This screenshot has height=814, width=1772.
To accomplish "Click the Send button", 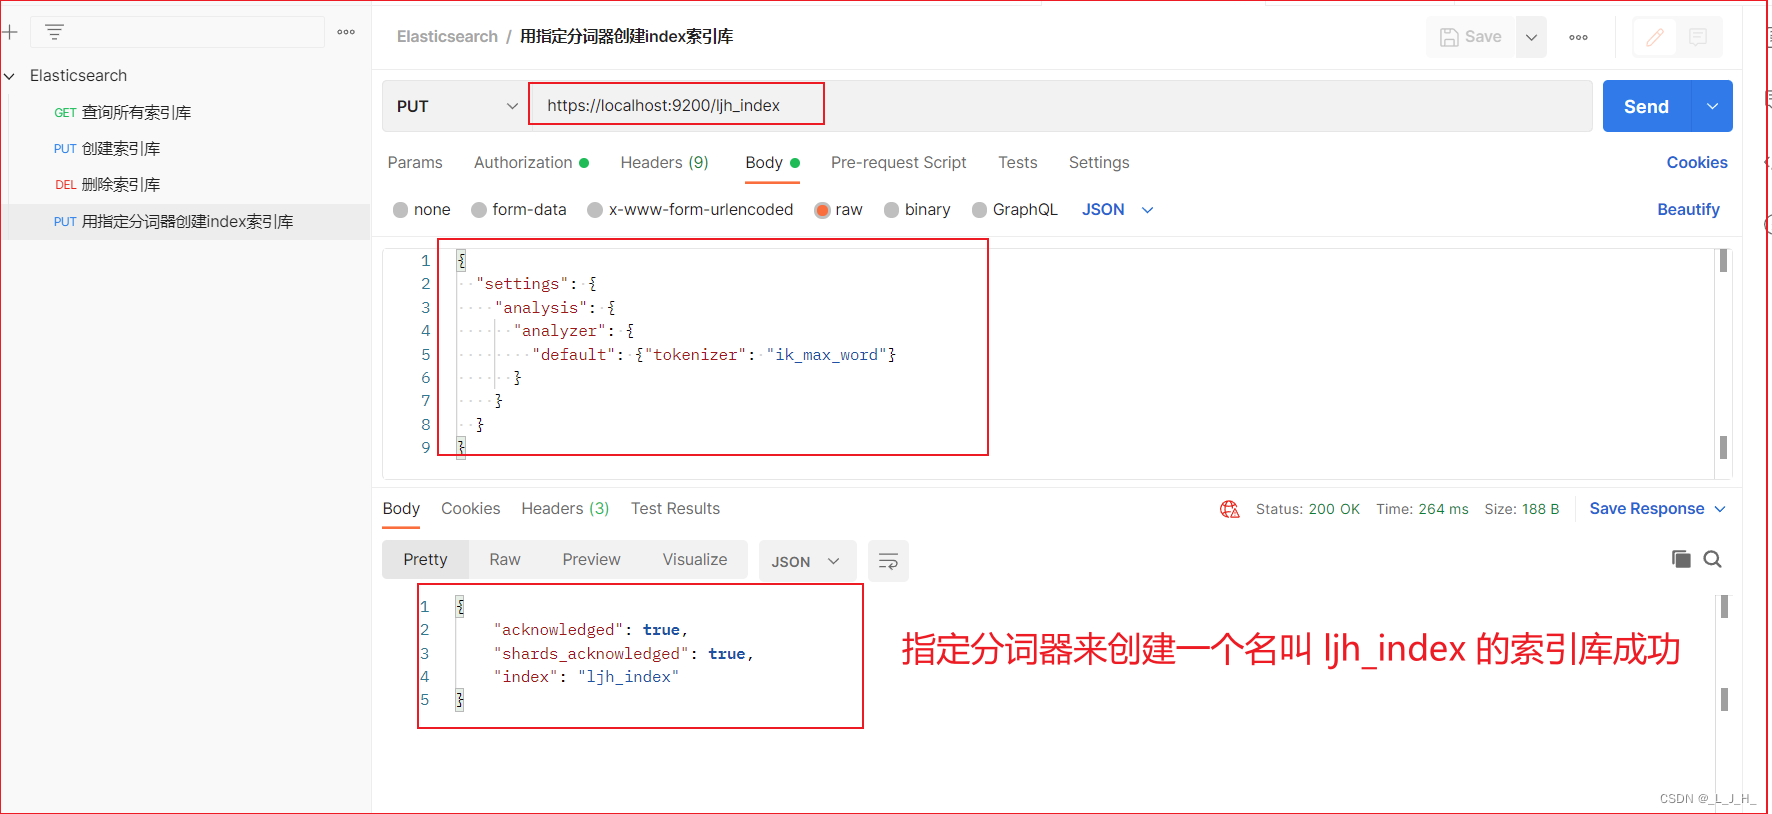I will (1646, 106).
